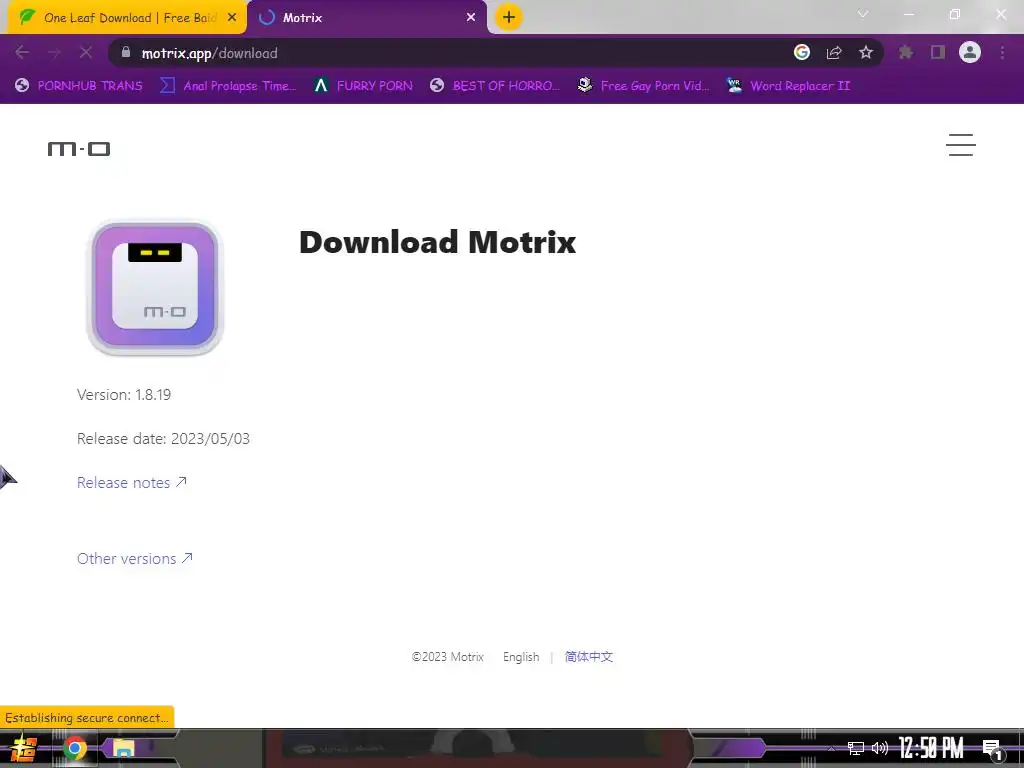Open the Motrix site hamburger menu
This screenshot has height=768, width=1024.
coord(961,145)
